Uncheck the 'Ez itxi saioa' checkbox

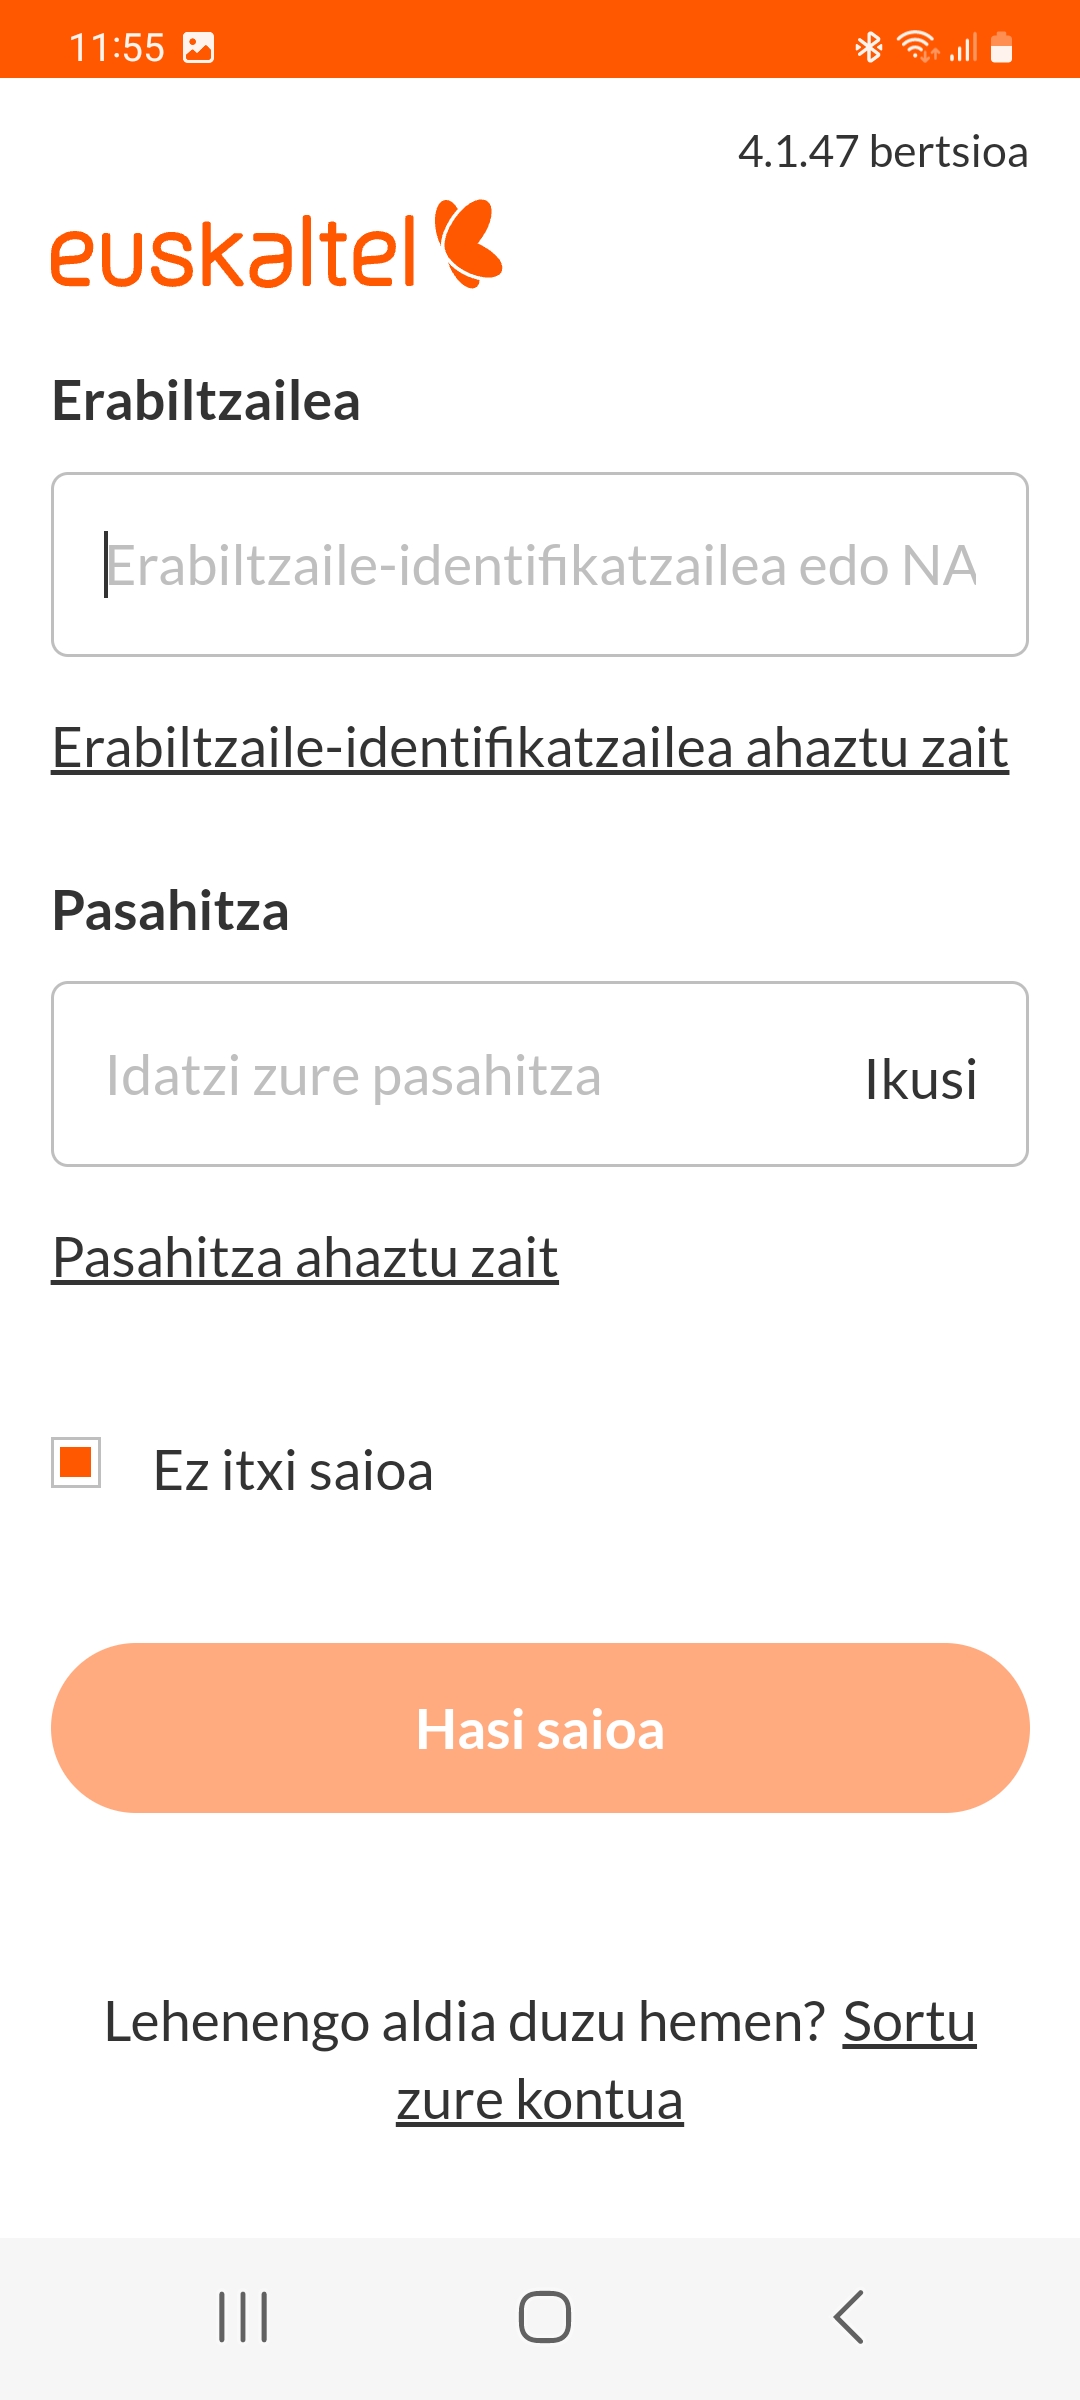tap(76, 1462)
